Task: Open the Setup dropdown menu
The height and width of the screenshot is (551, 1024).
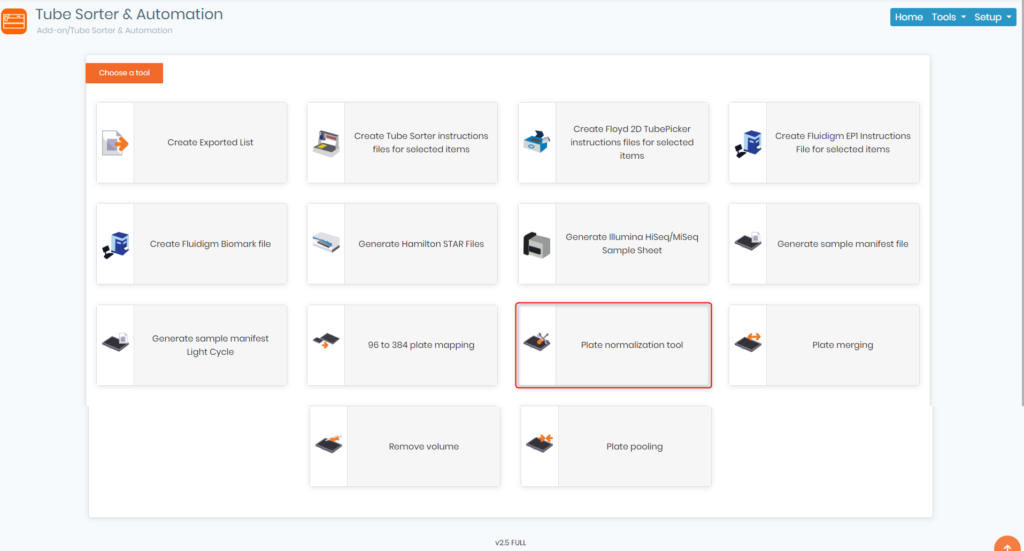Action: (993, 17)
